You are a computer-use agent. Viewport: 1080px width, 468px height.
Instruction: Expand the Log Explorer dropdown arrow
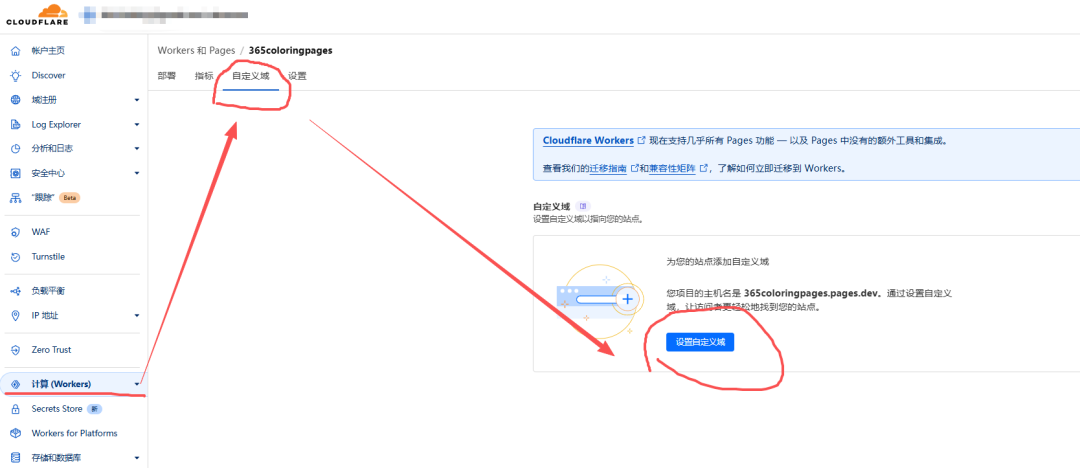pyautogui.click(x=137, y=125)
